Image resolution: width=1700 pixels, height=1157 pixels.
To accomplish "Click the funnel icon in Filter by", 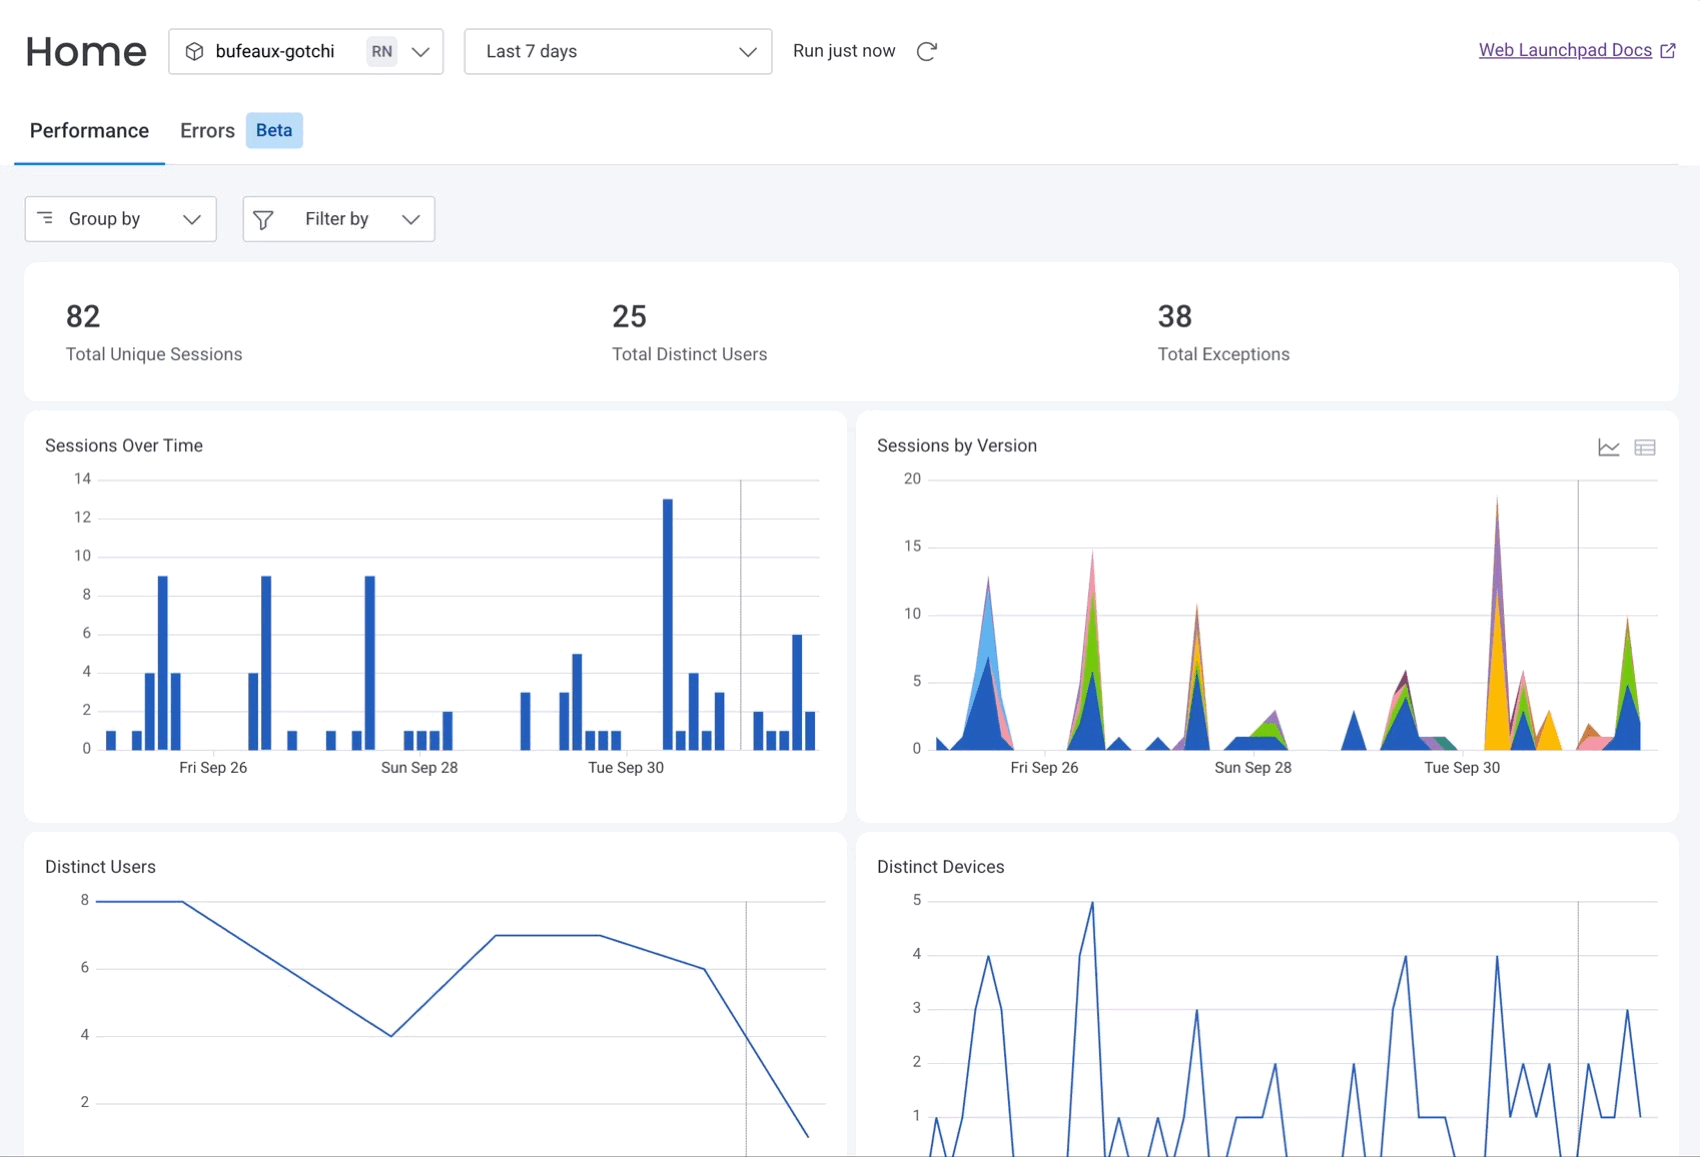I will pos(264,219).
